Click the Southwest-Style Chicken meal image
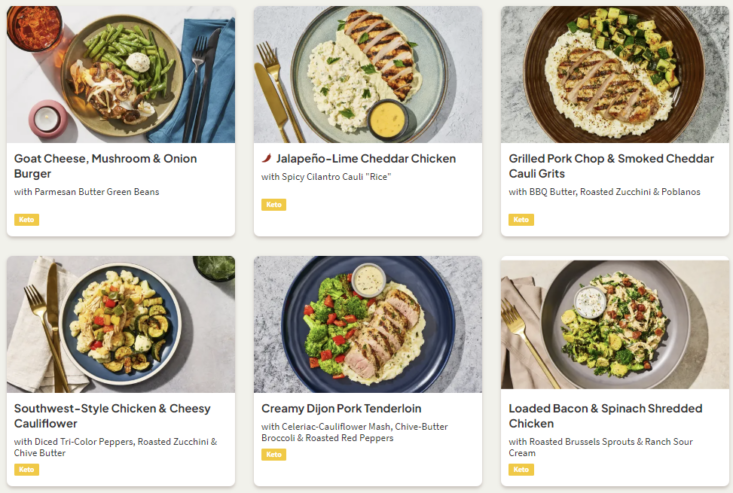 point(121,324)
